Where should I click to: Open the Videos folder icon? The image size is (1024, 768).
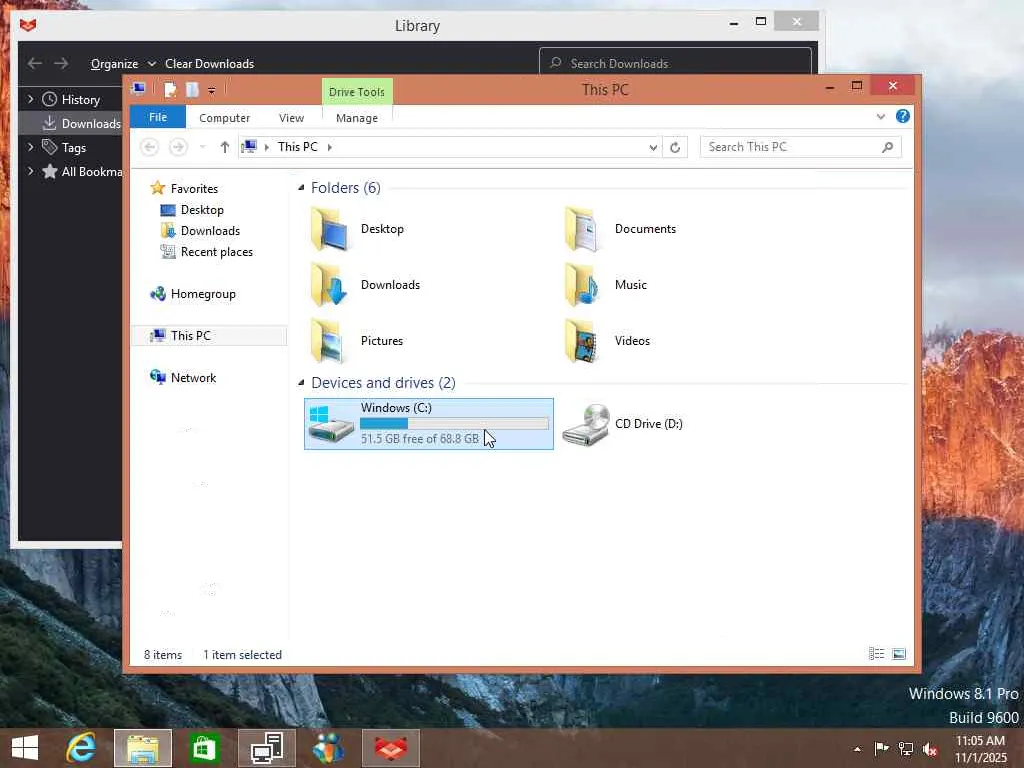click(x=582, y=341)
